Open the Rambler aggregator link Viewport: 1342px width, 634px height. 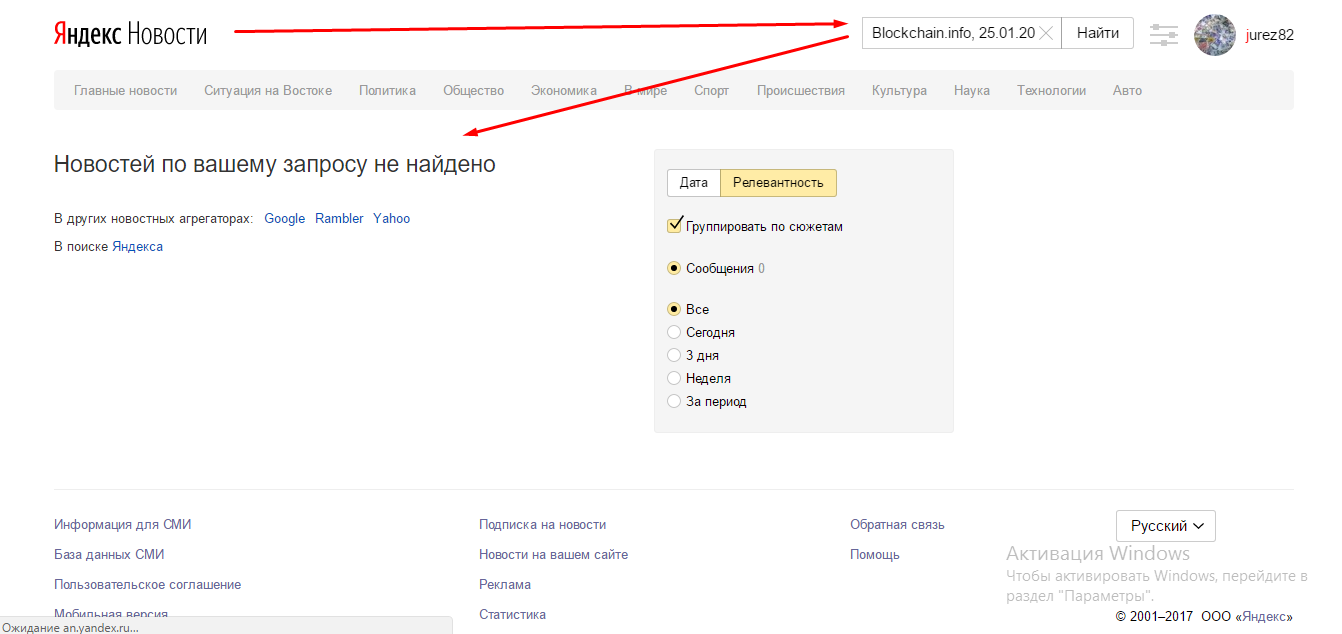(x=339, y=218)
